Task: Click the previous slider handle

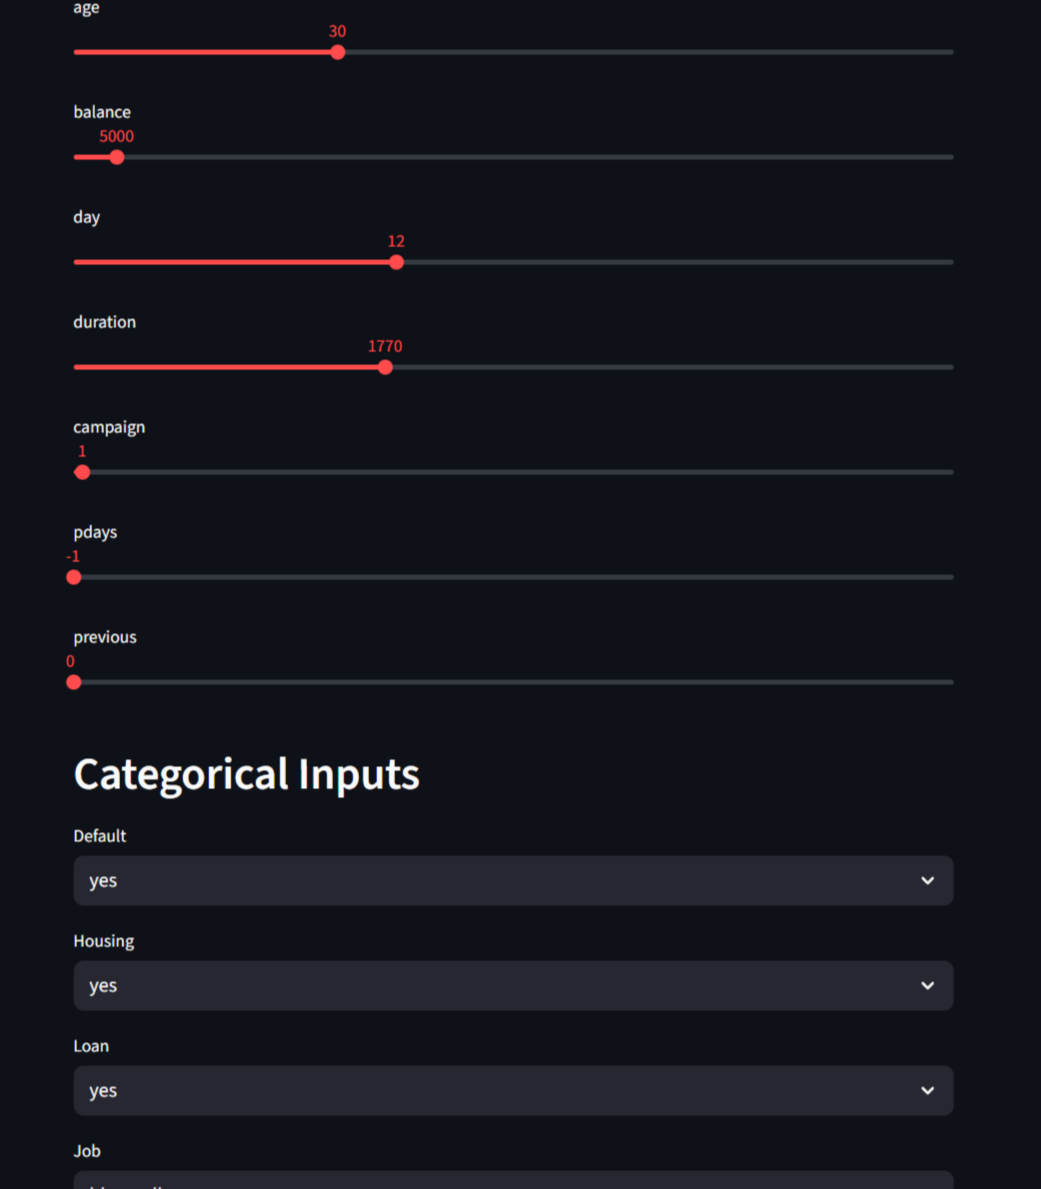Action: [74, 682]
